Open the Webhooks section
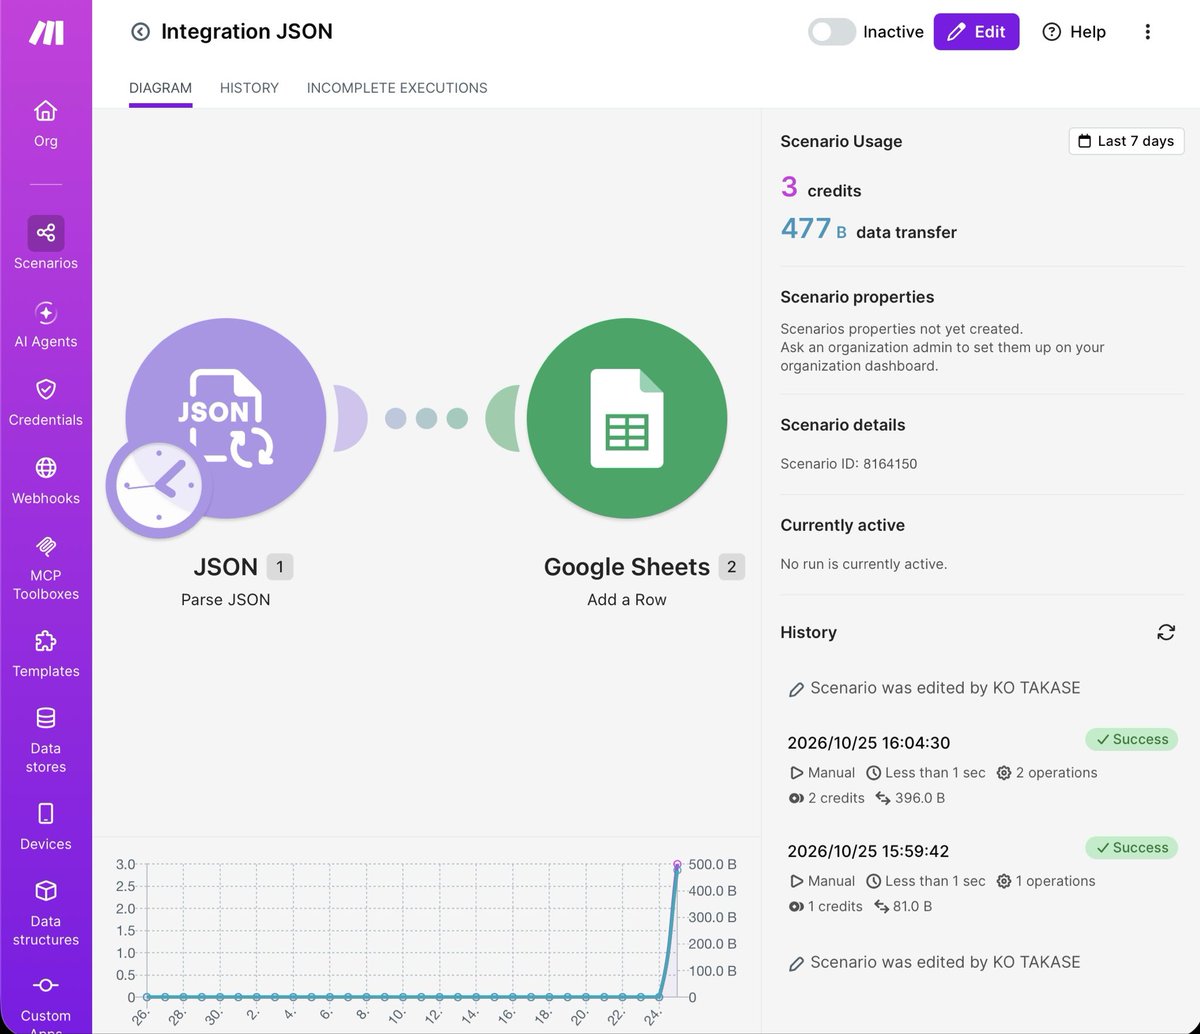 point(46,480)
